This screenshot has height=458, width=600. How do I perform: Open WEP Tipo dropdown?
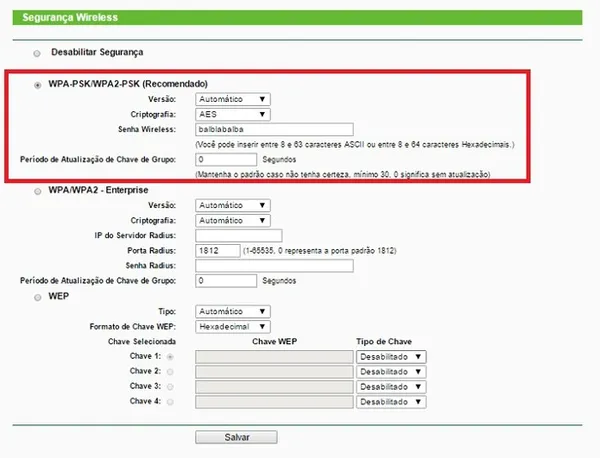point(233,311)
